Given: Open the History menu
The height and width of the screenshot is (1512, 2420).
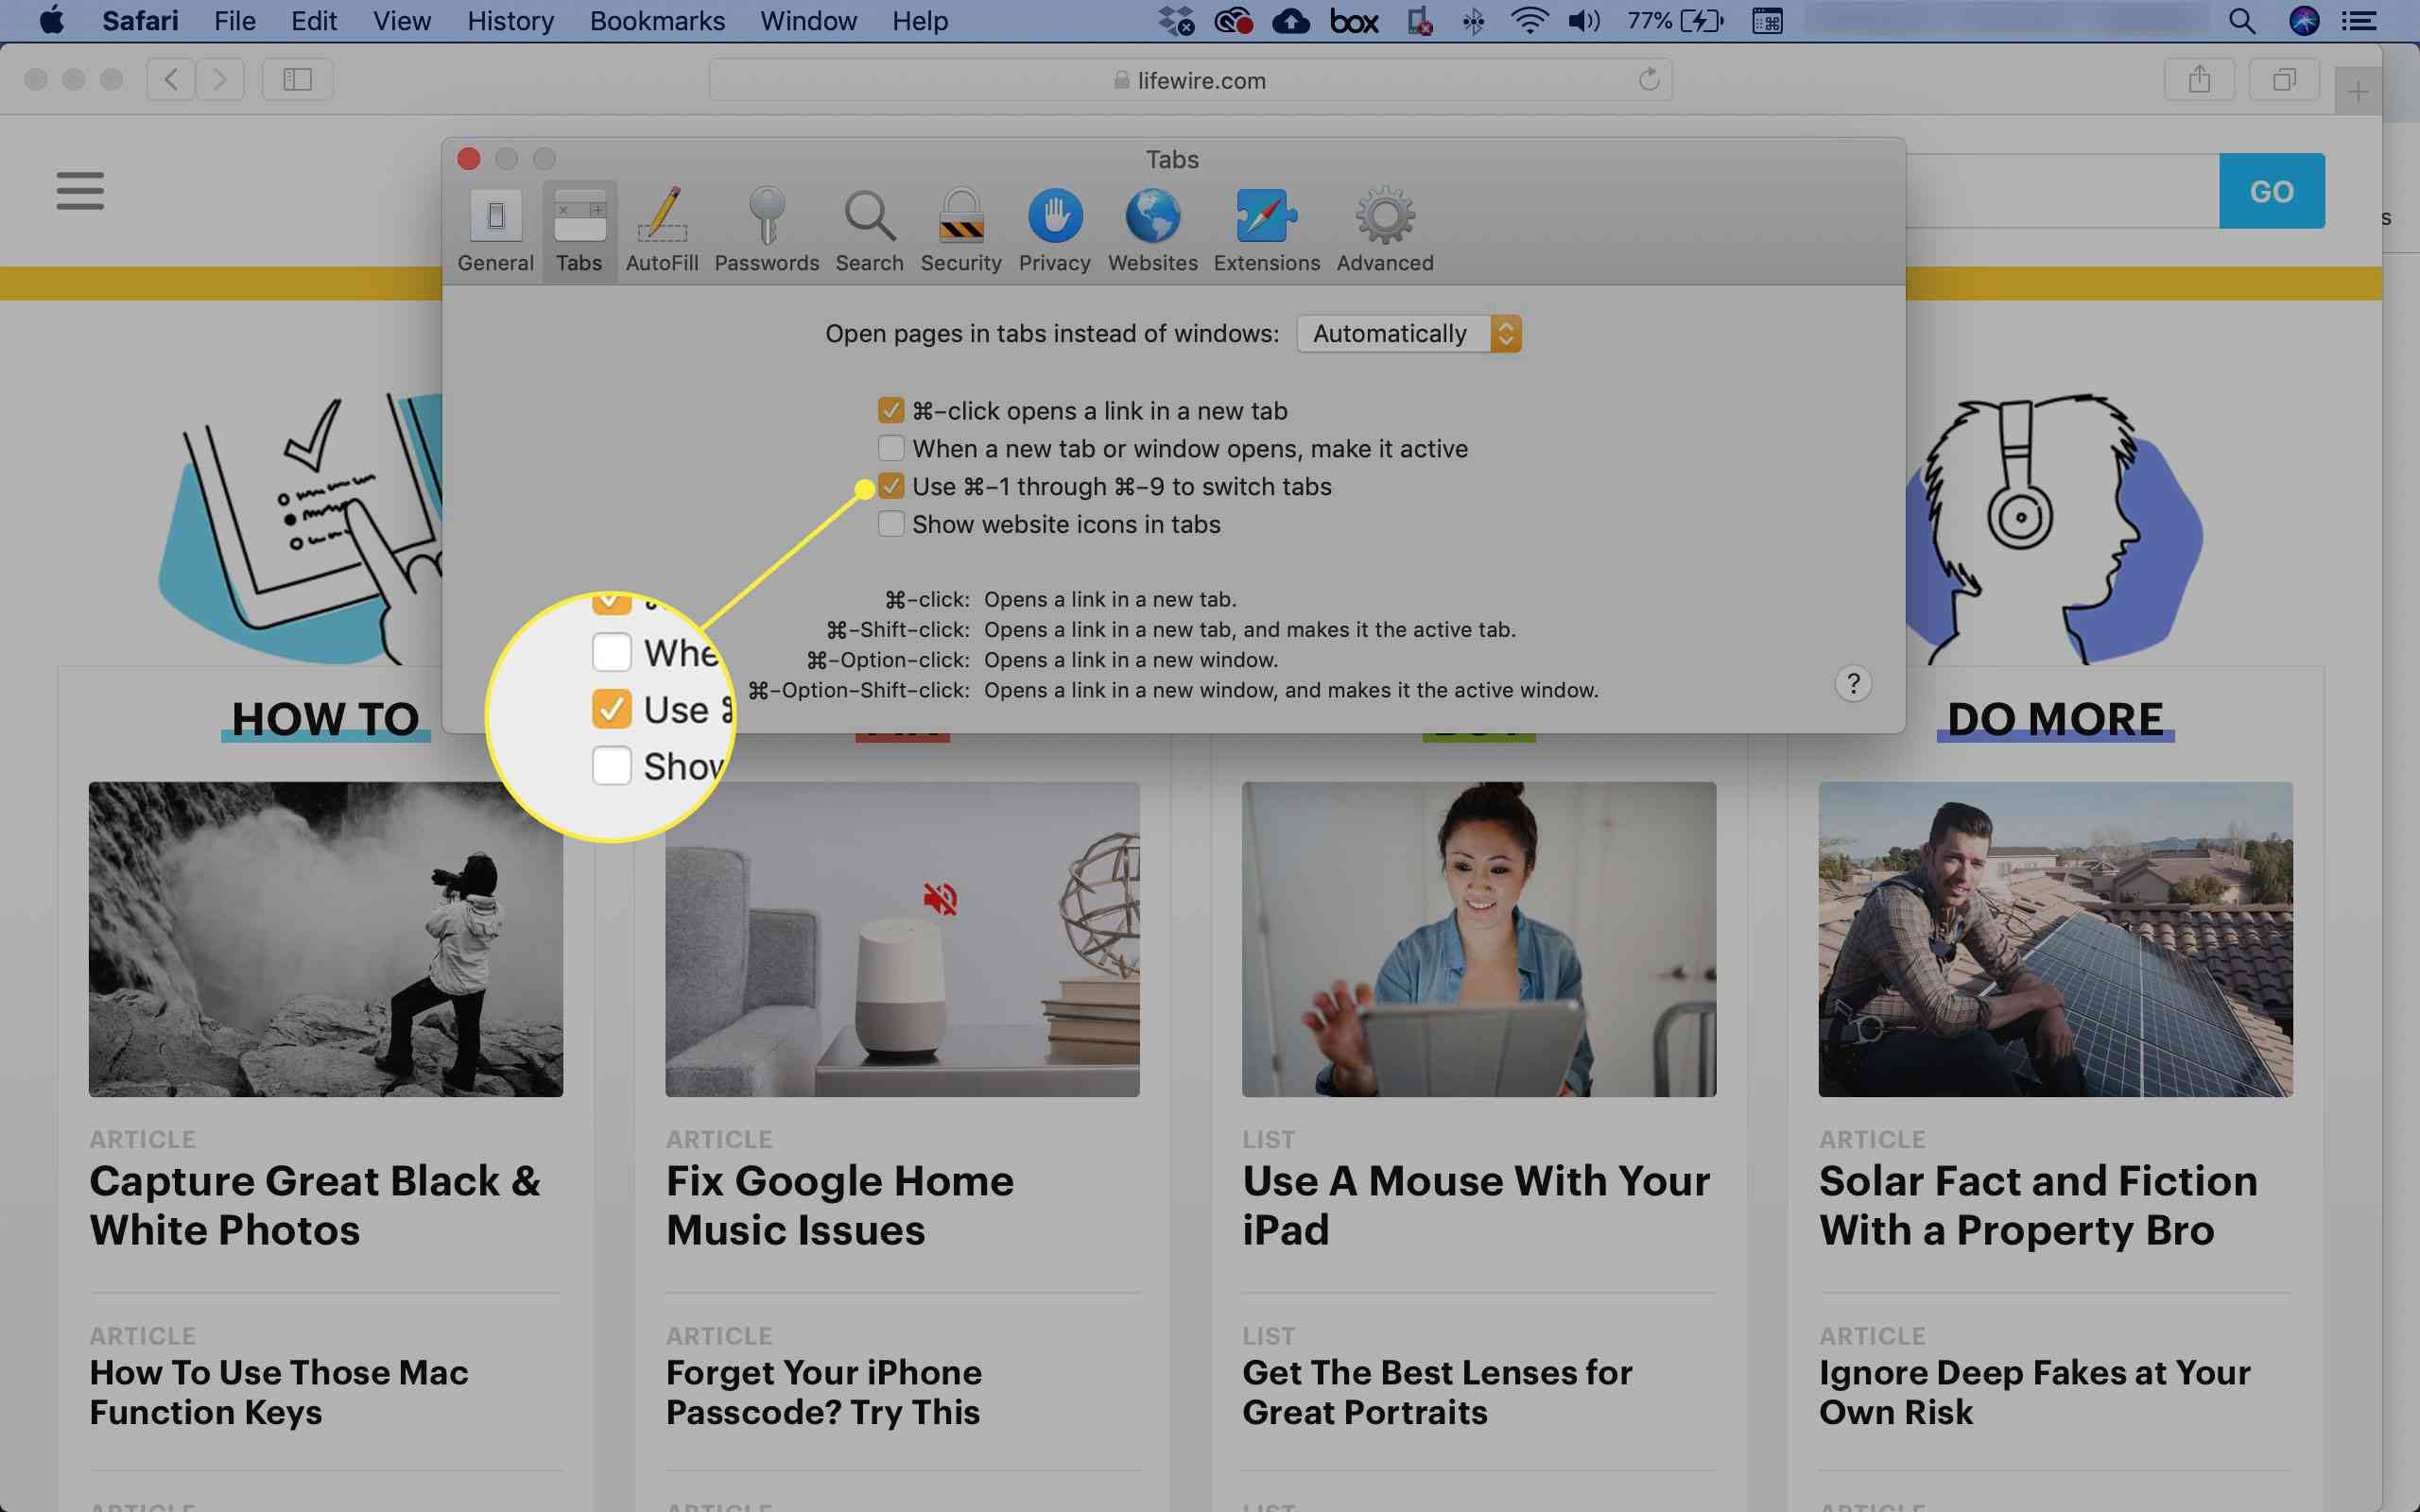Looking at the screenshot, I should coord(512,21).
